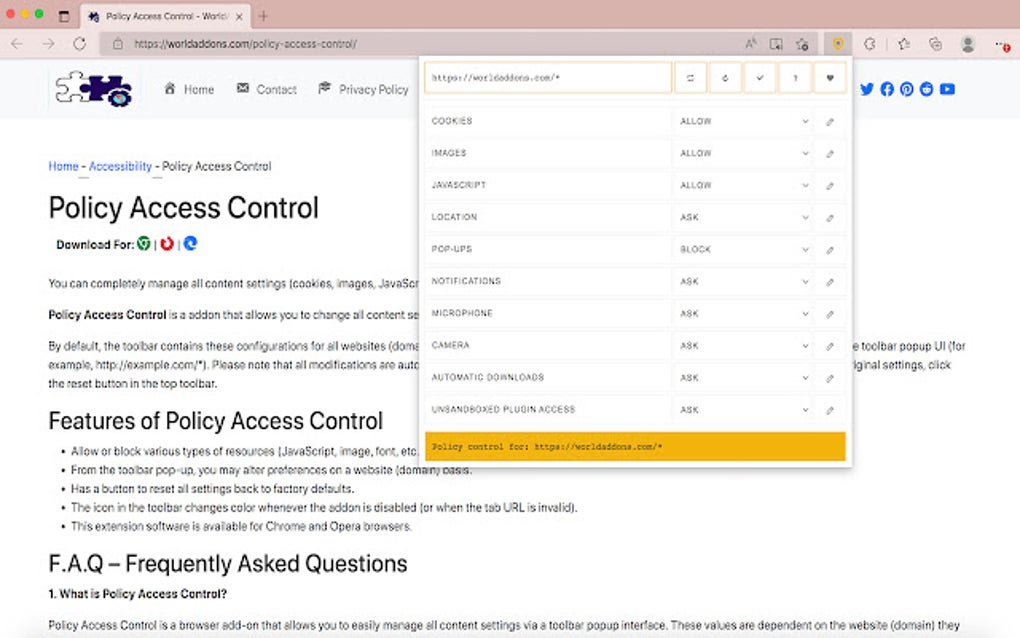The width and height of the screenshot is (1020, 638).
Task: Open the browser Settings and more menu
Action: (x=1002, y=45)
